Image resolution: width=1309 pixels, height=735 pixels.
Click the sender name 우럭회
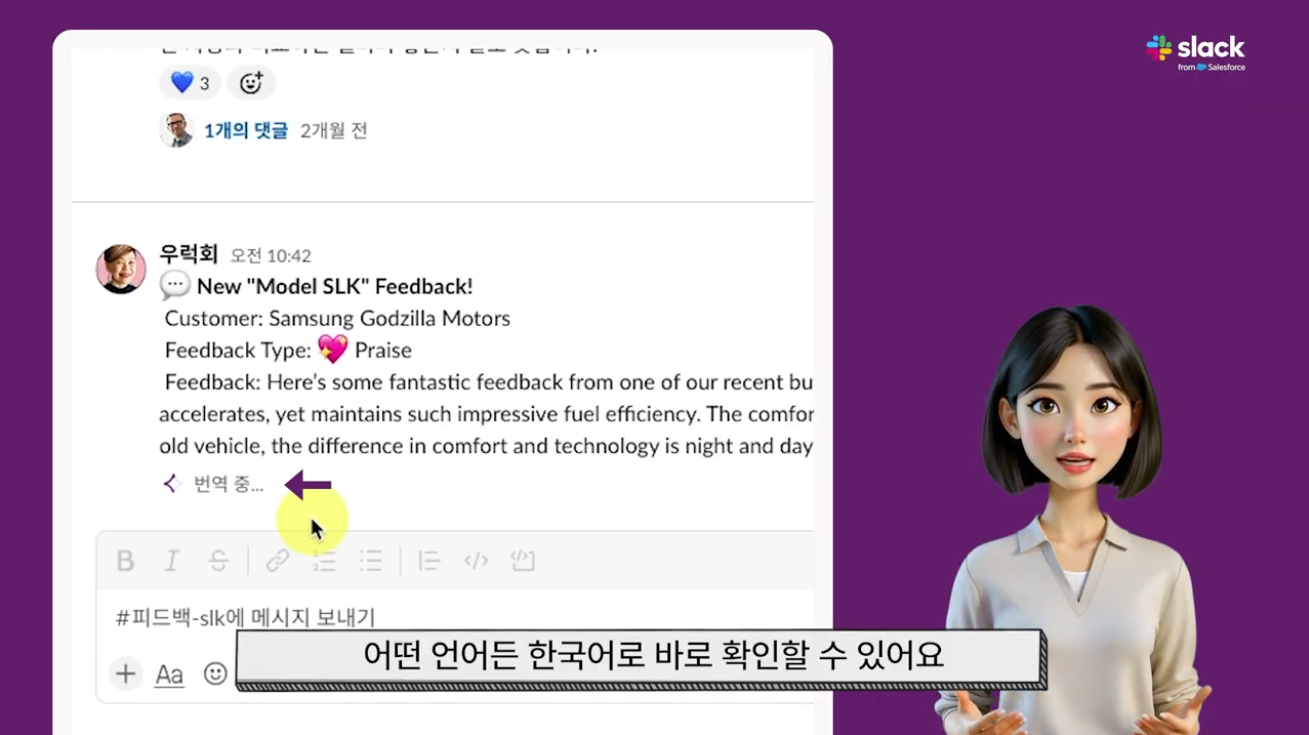[188, 254]
